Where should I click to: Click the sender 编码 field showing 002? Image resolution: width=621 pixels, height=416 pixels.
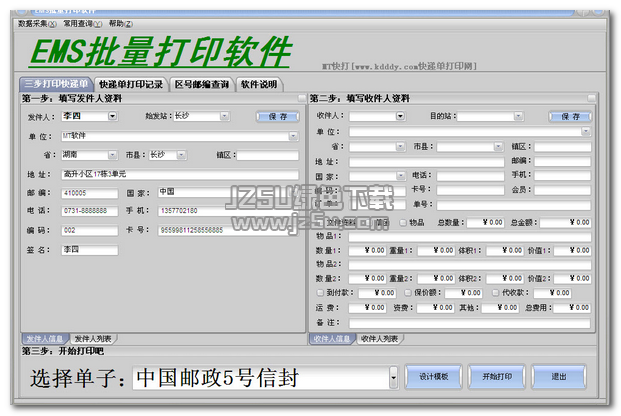90,231
